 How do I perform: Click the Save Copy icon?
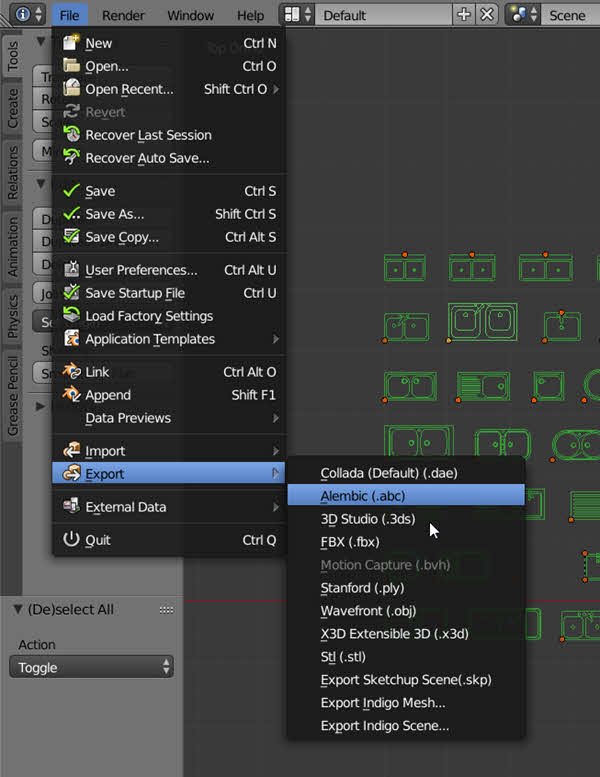(71, 237)
